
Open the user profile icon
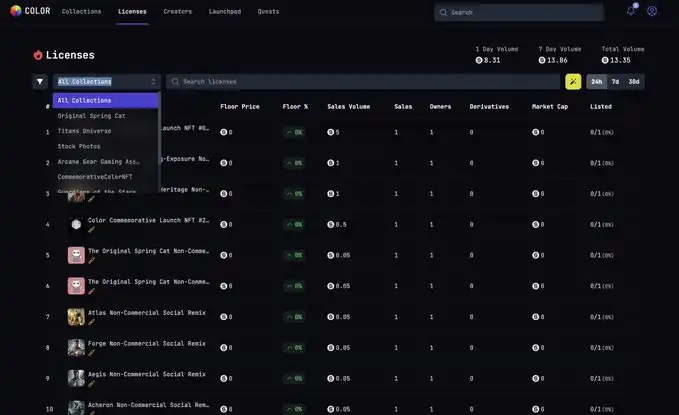click(x=652, y=11)
